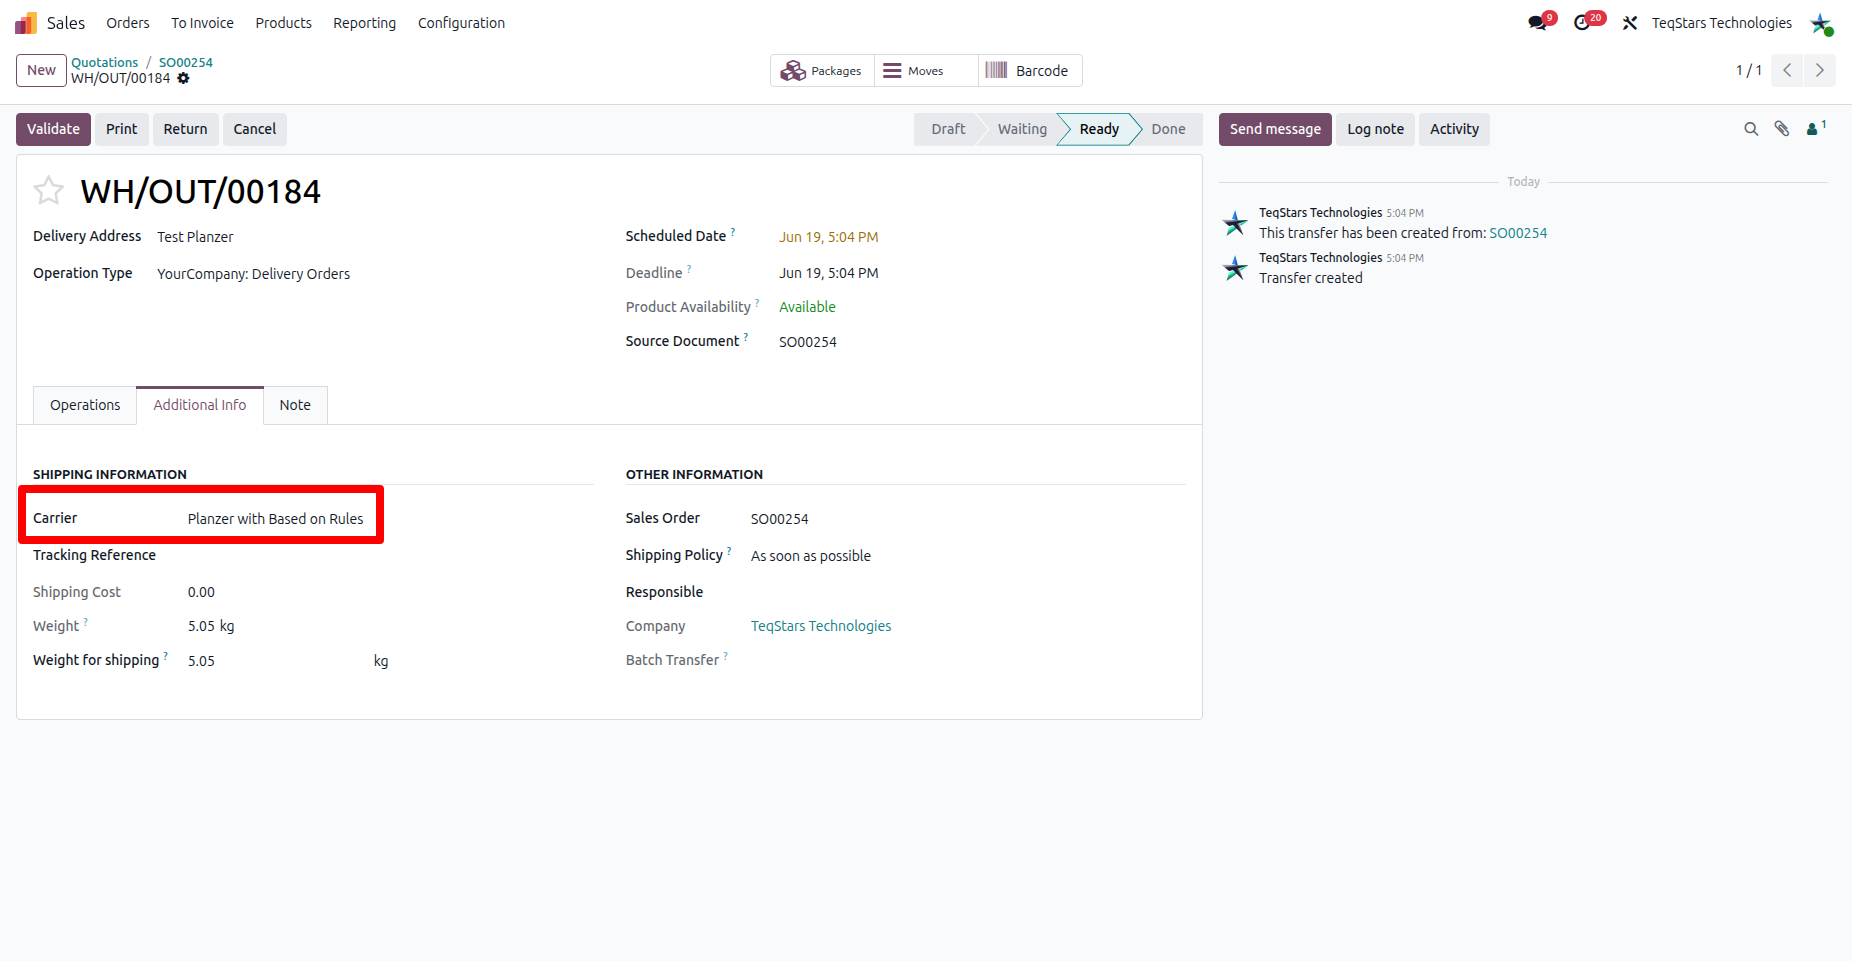Open the Orders menu
Screen dimensions: 1852x961
click(x=128, y=23)
